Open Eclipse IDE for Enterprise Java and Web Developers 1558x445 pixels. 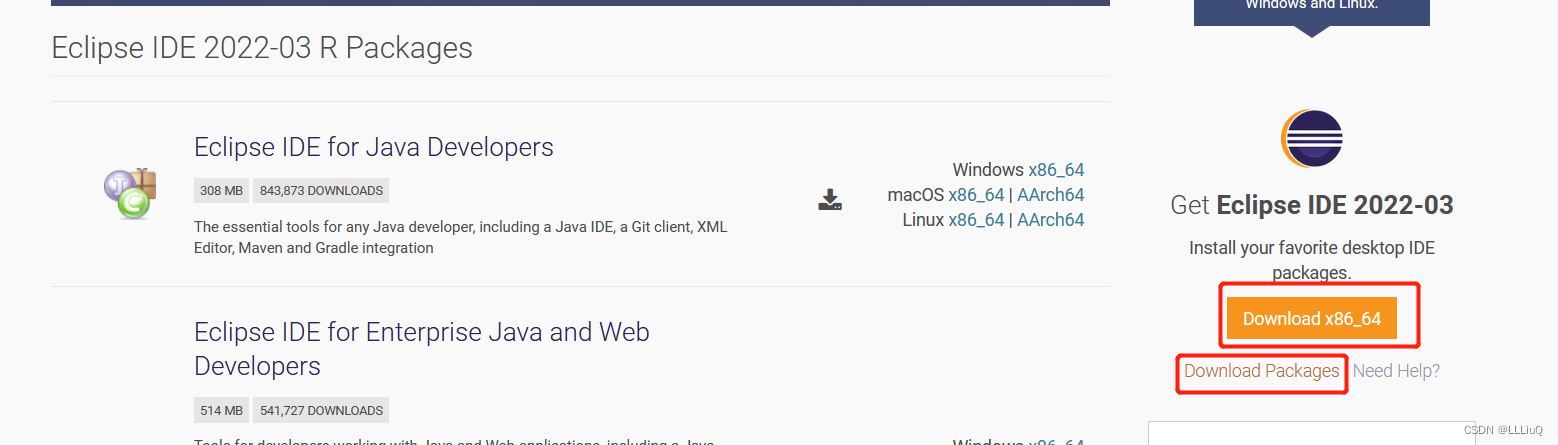pos(422,348)
